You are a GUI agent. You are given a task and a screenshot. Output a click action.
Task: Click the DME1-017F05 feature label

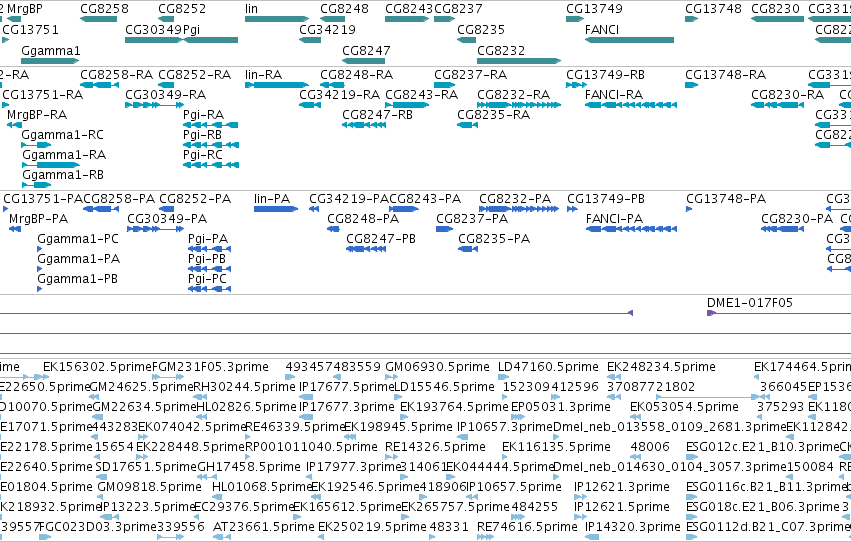750,303
